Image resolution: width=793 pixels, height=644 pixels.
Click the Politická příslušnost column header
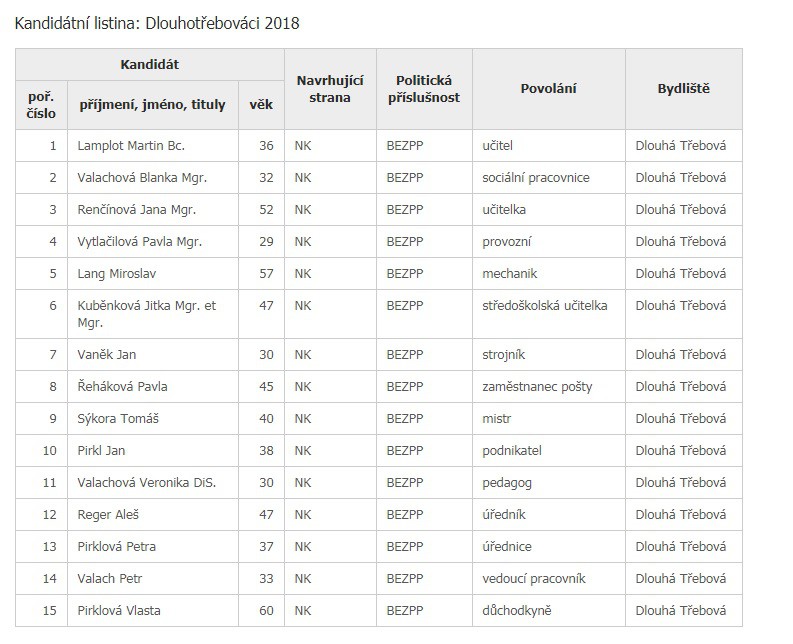(x=424, y=89)
